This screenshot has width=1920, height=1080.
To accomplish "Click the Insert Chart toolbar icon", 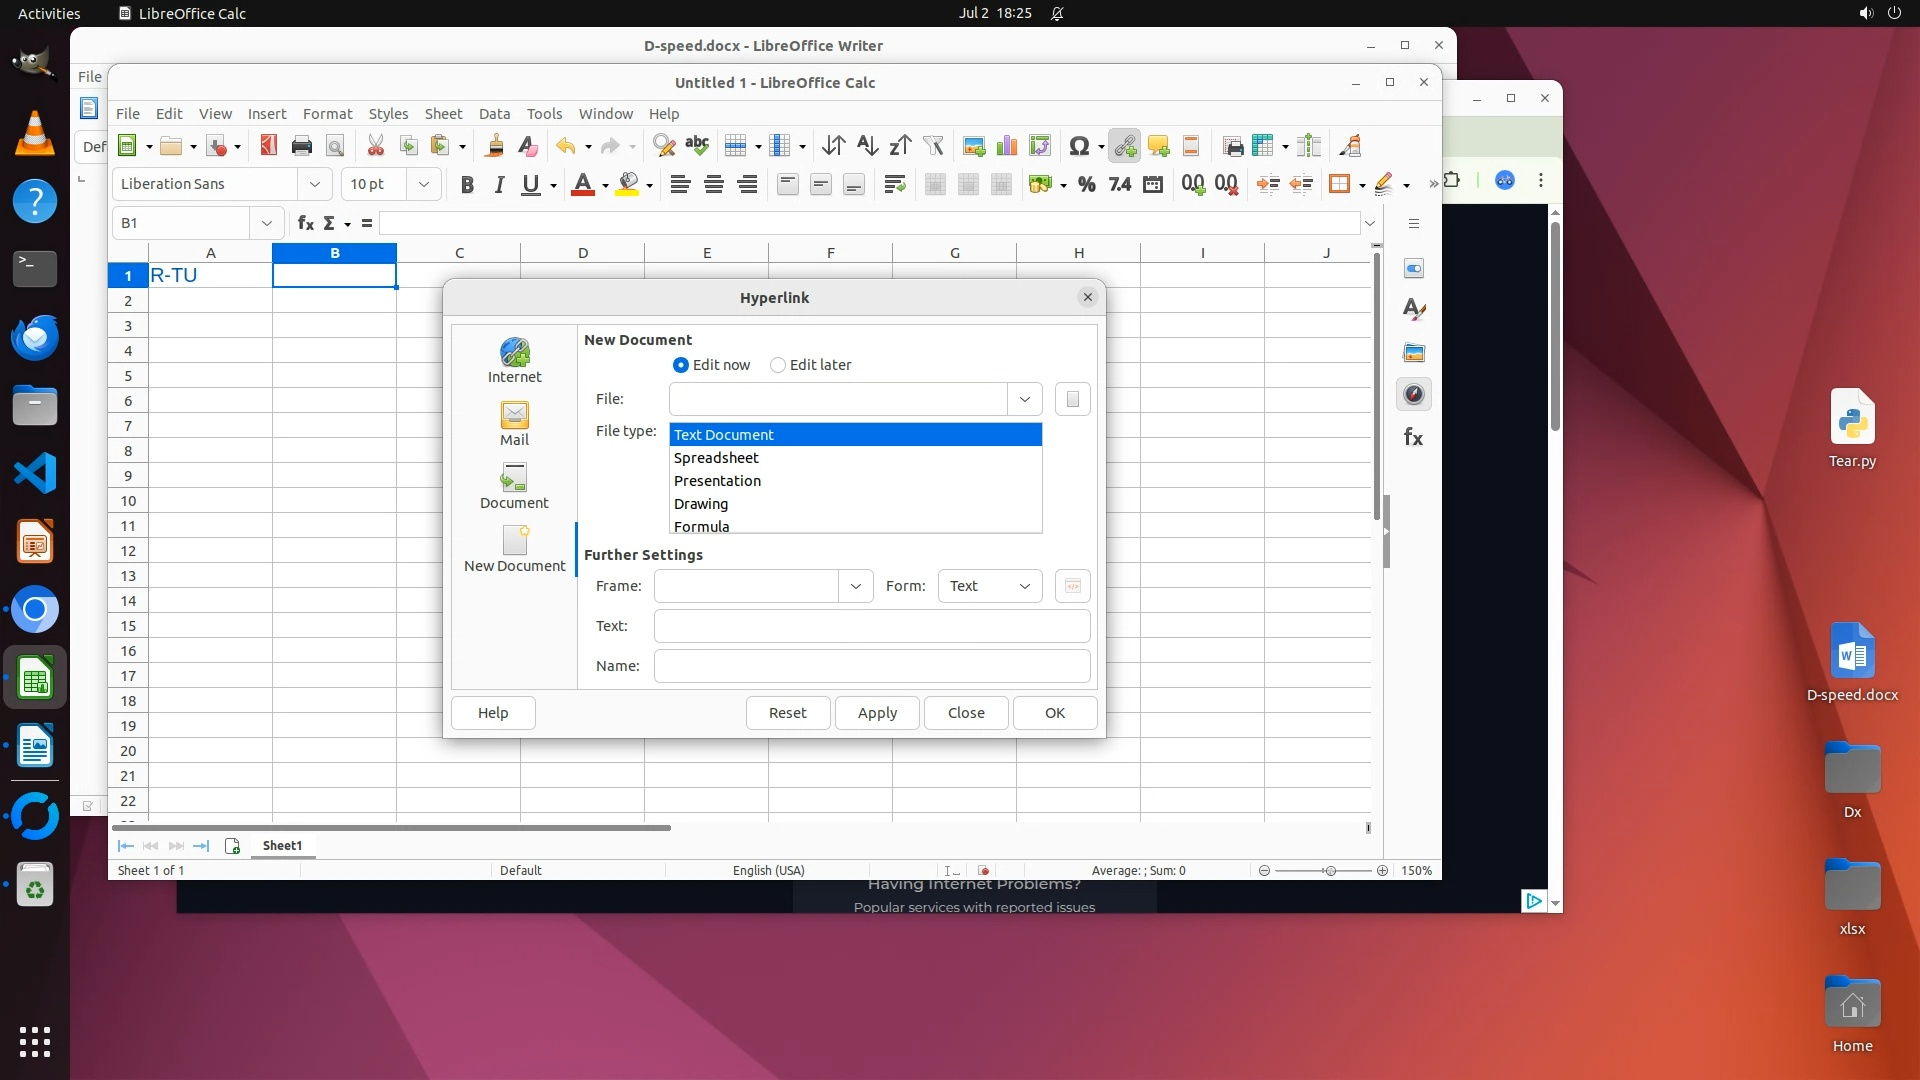I will coord(1007,146).
